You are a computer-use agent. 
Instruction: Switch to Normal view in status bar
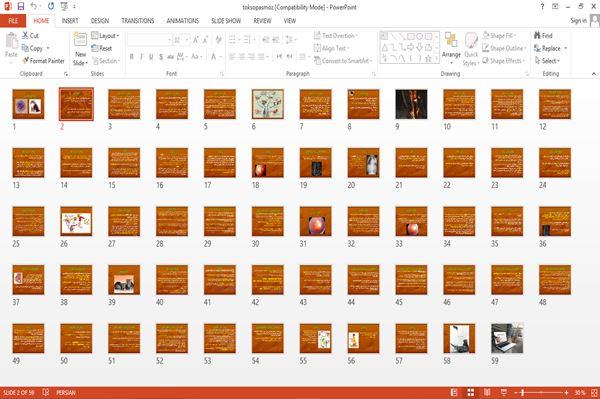point(454,392)
